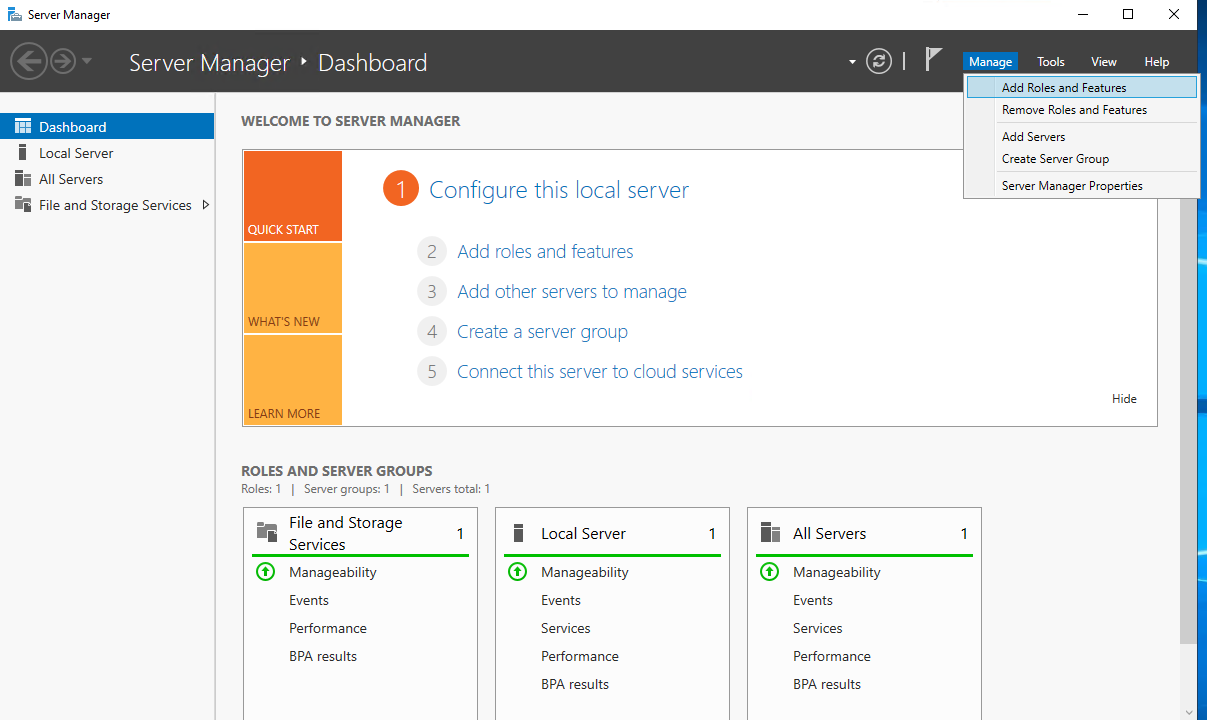Click green Manageability icon in Local Server tile
1207x720 pixels.
[x=517, y=572]
